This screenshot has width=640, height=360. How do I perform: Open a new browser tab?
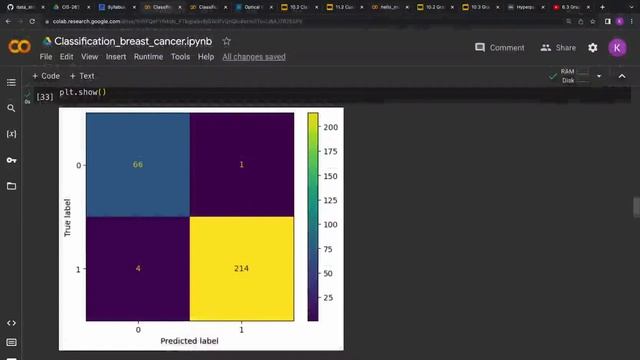pyautogui.click(x=602, y=7)
